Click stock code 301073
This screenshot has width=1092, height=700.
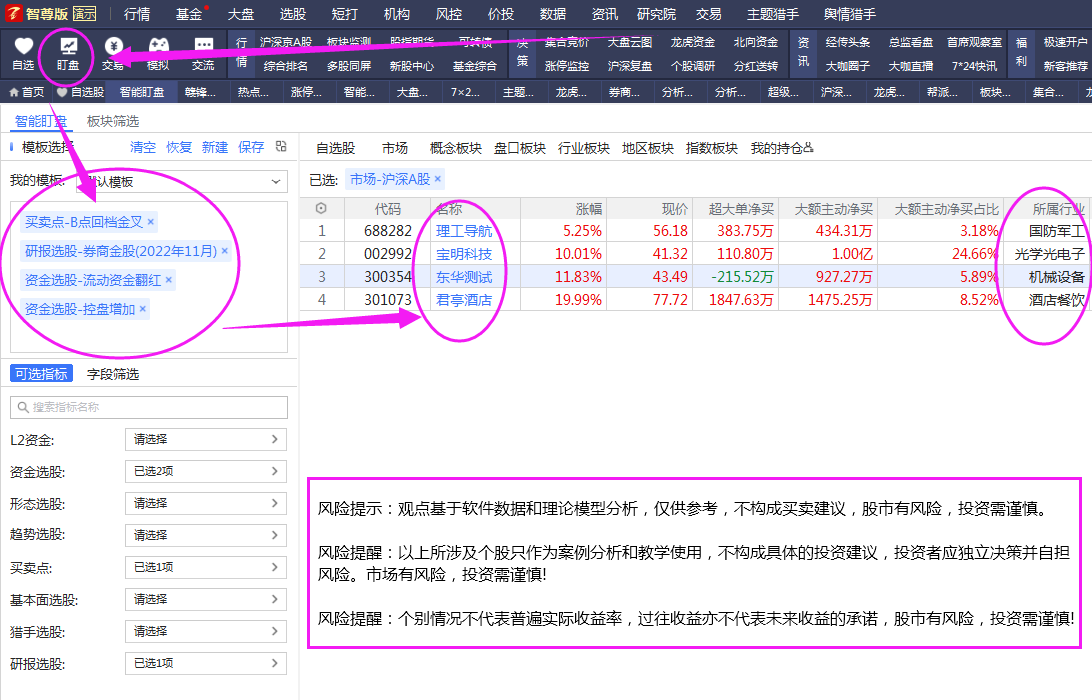[x=388, y=300]
